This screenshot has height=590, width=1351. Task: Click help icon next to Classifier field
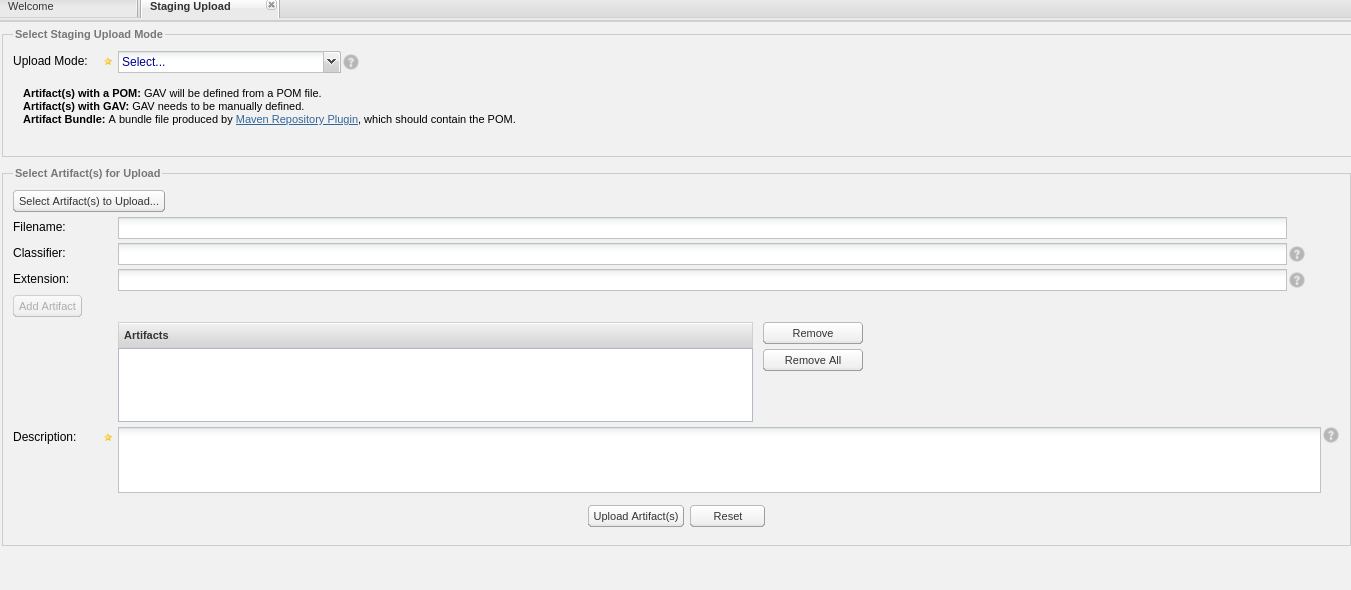pos(1297,254)
